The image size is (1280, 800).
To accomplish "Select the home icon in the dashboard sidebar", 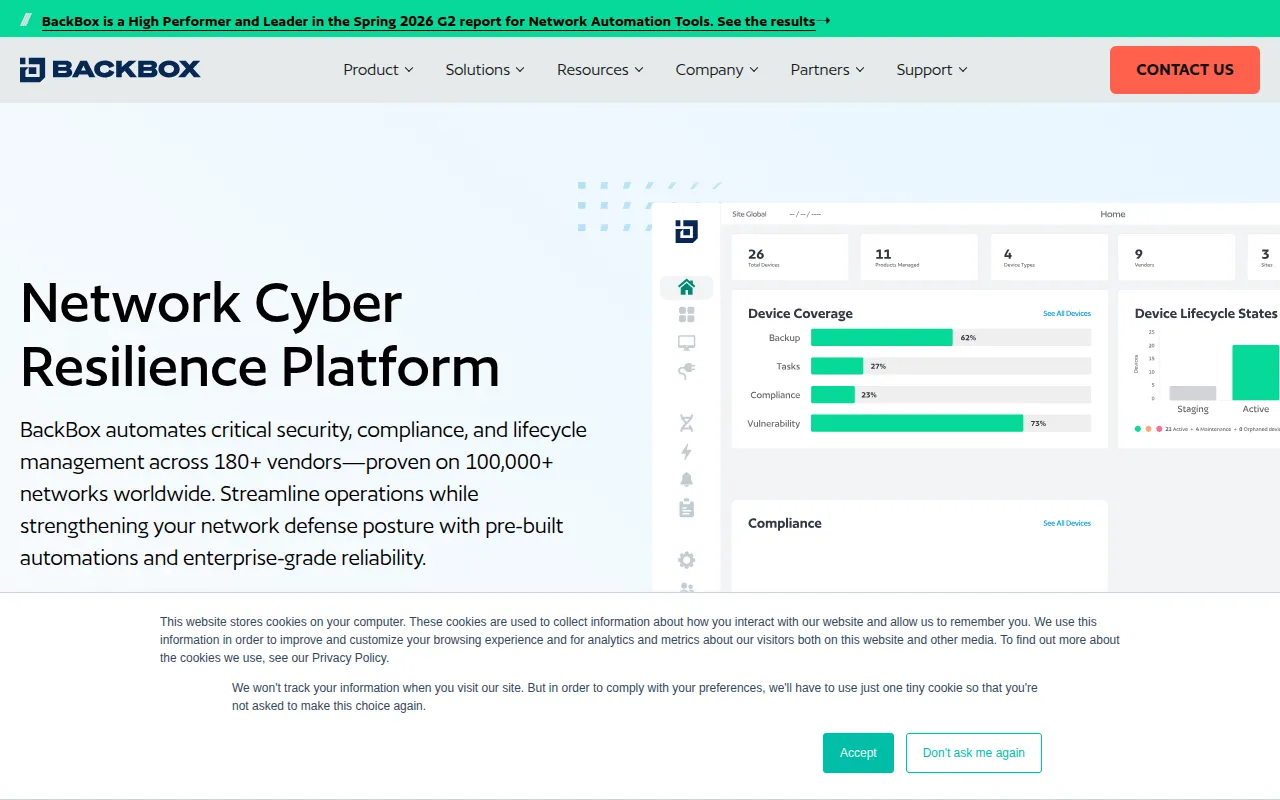I will pos(686,287).
